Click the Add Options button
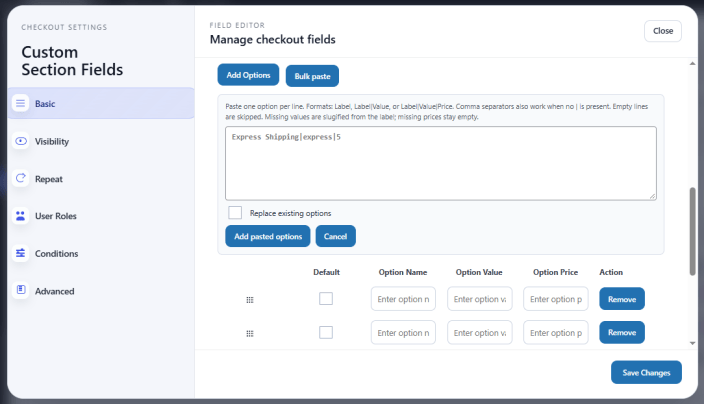 [248, 75]
